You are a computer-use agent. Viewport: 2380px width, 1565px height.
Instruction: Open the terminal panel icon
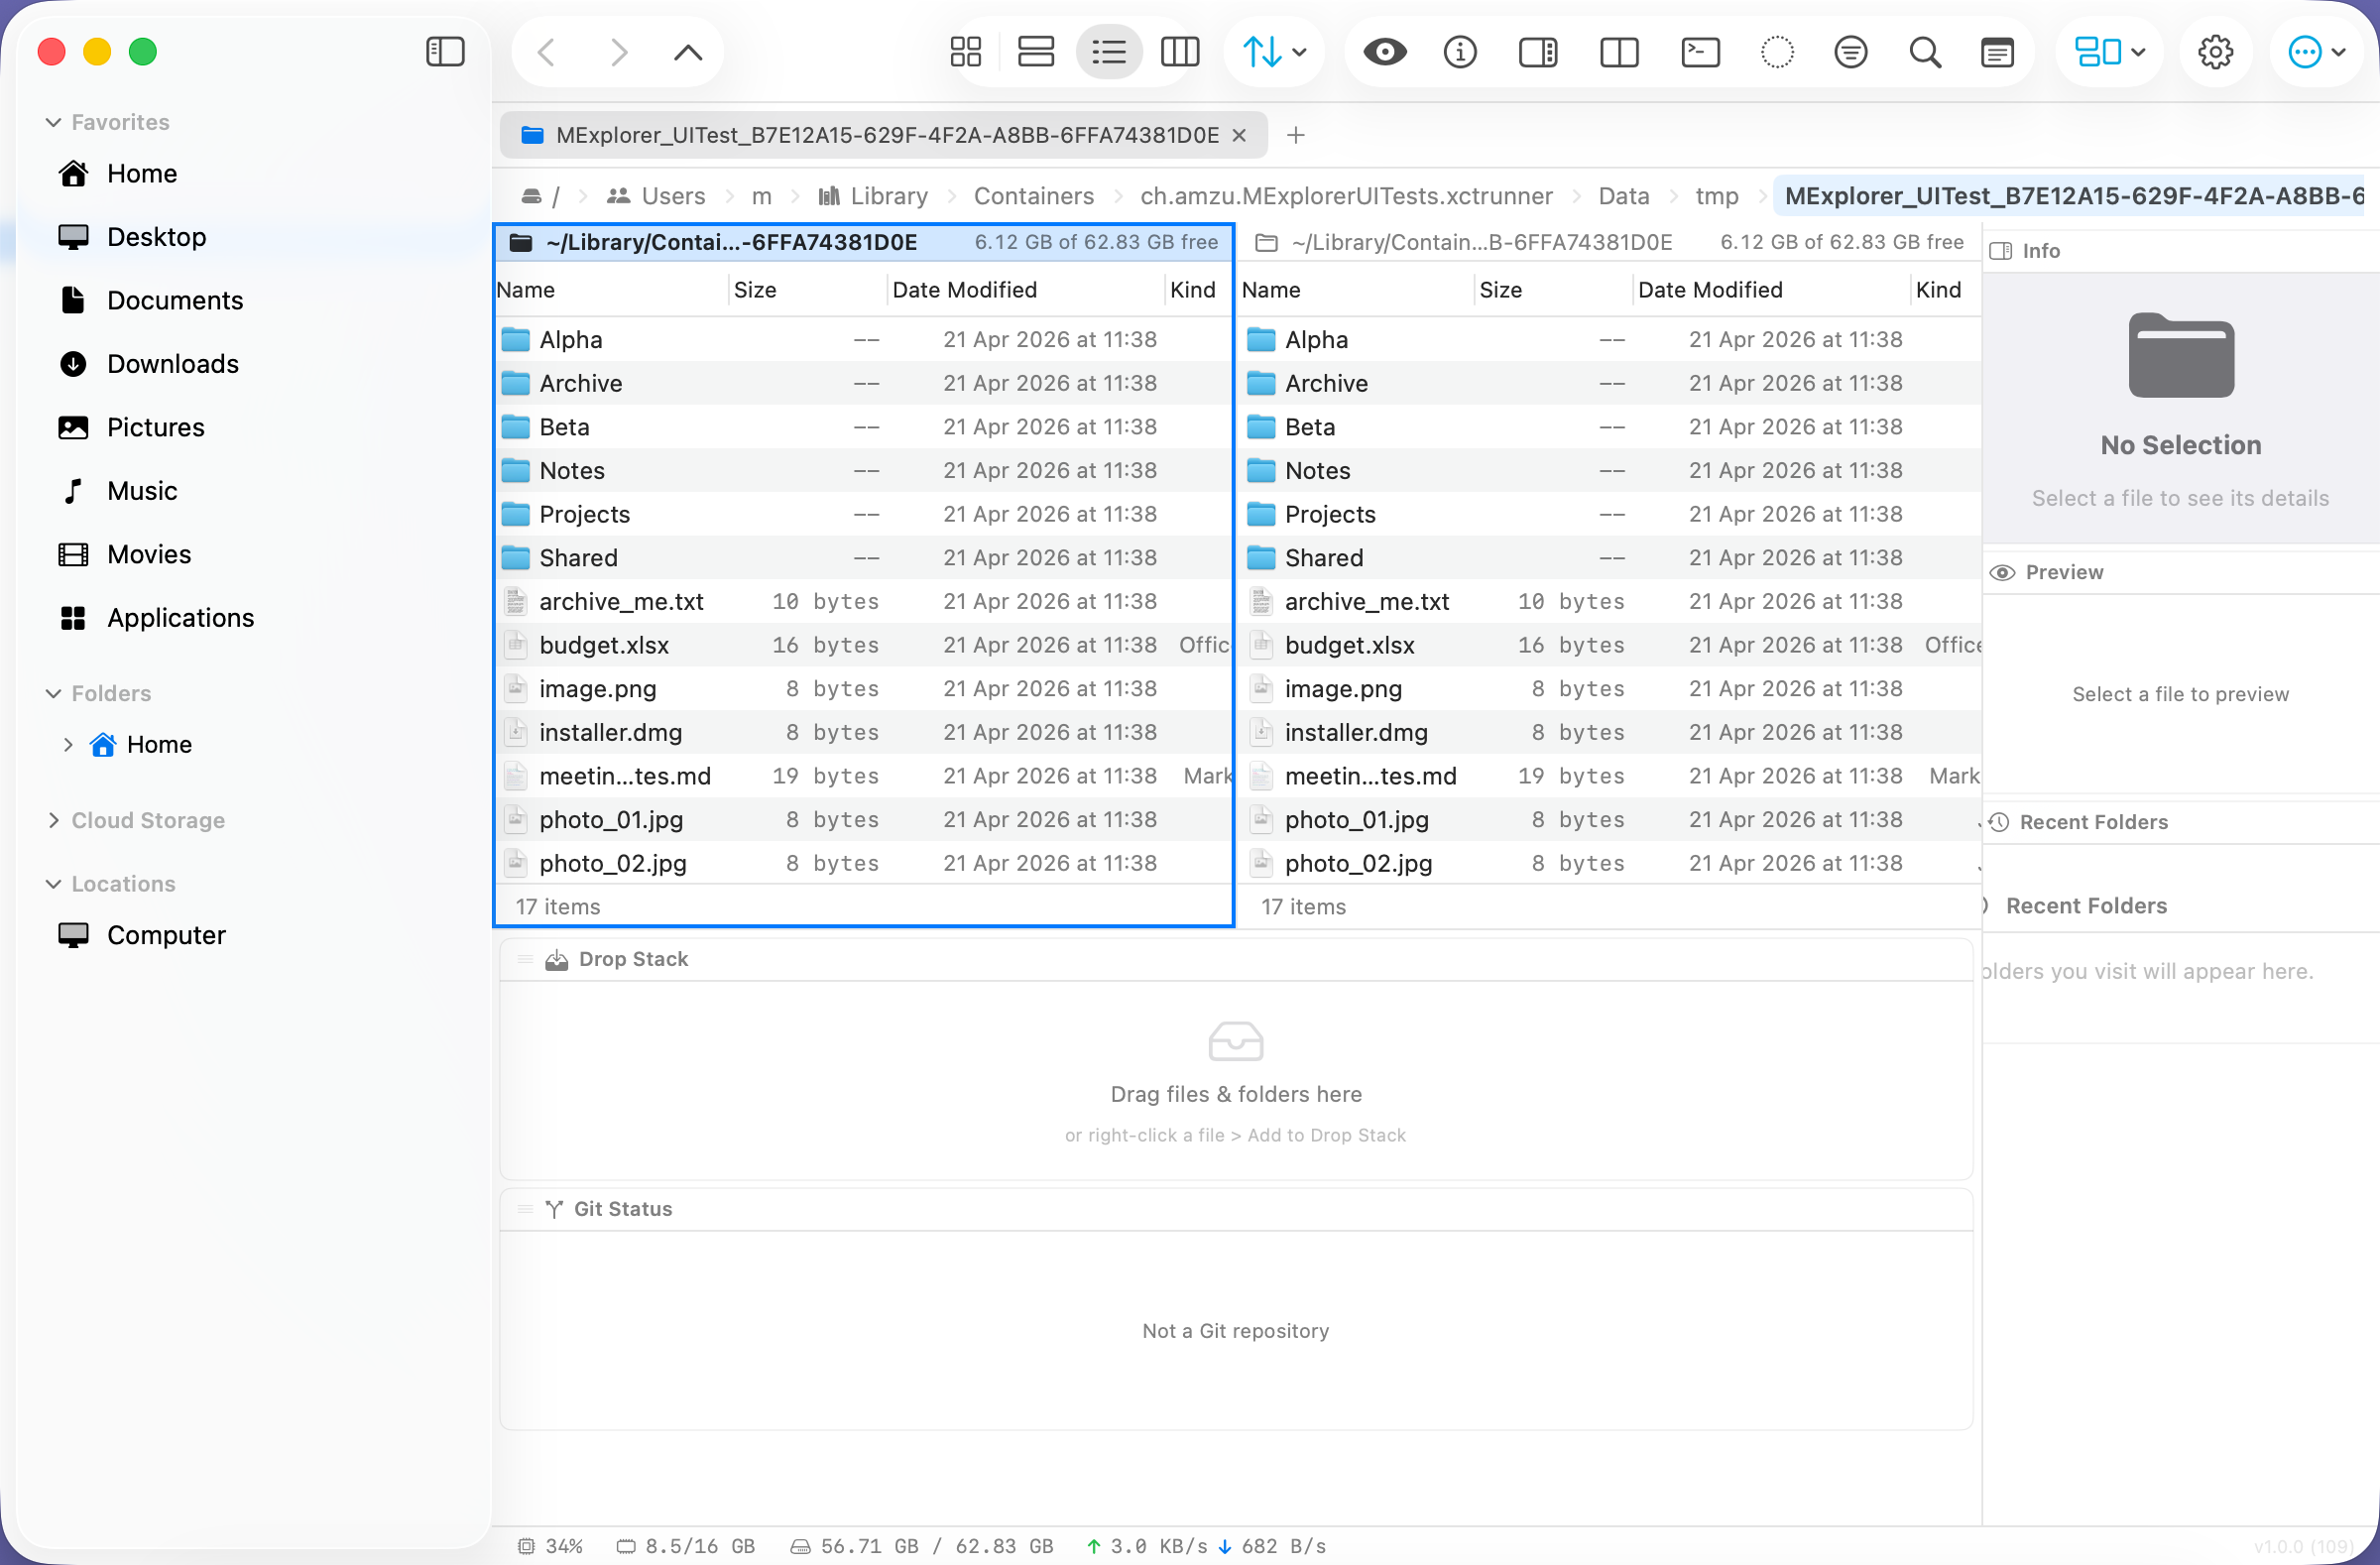pyautogui.click(x=1700, y=51)
